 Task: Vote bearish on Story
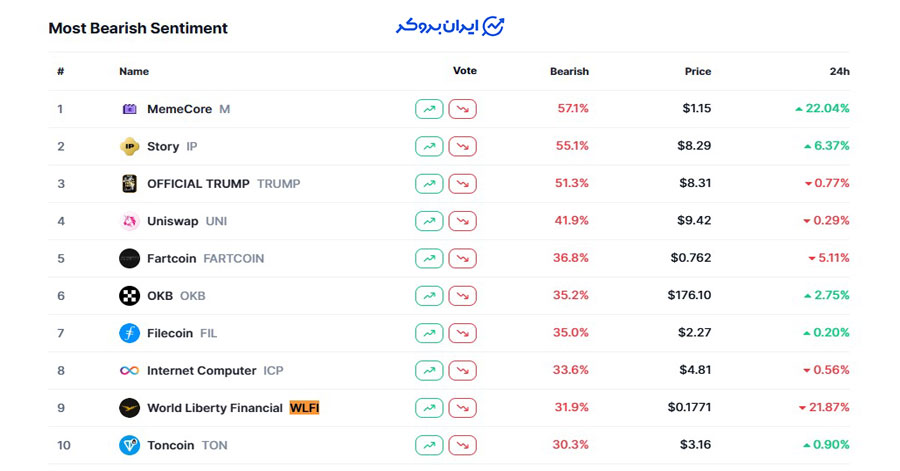[462, 146]
